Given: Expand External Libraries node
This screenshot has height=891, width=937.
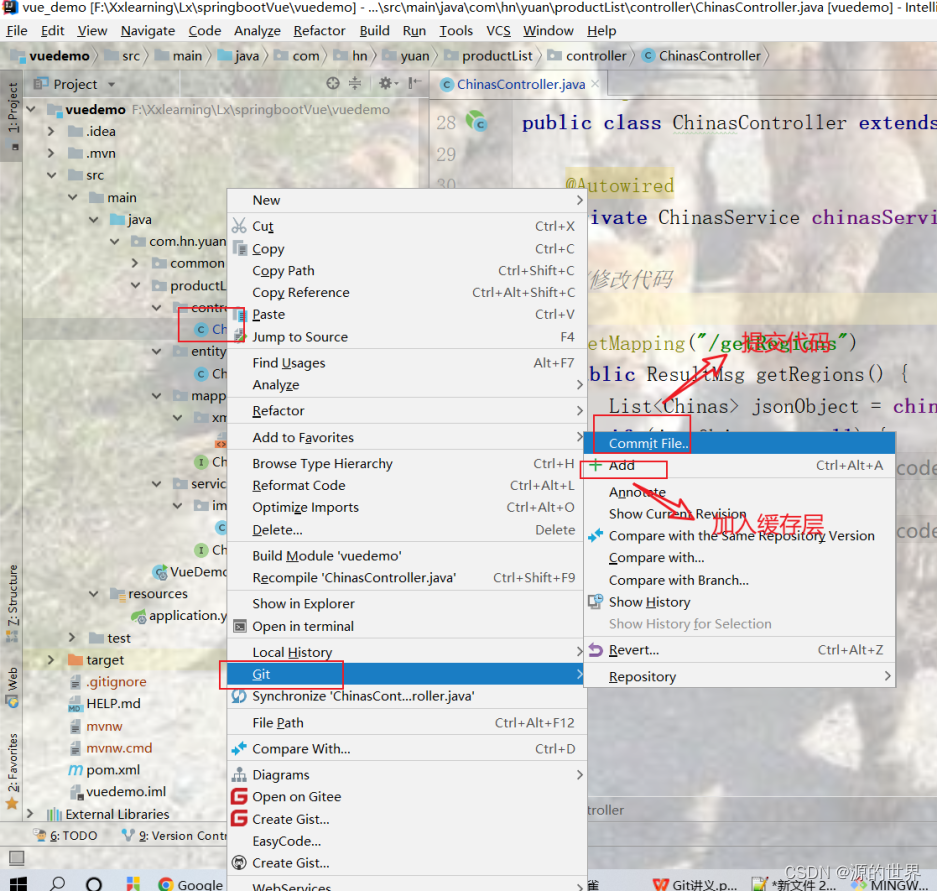Looking at the screenshot, I should point(30,814).
